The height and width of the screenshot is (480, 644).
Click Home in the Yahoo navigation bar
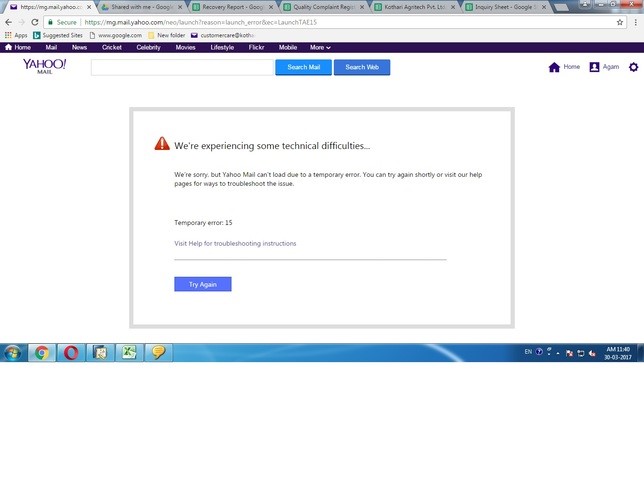click(18, 47)
